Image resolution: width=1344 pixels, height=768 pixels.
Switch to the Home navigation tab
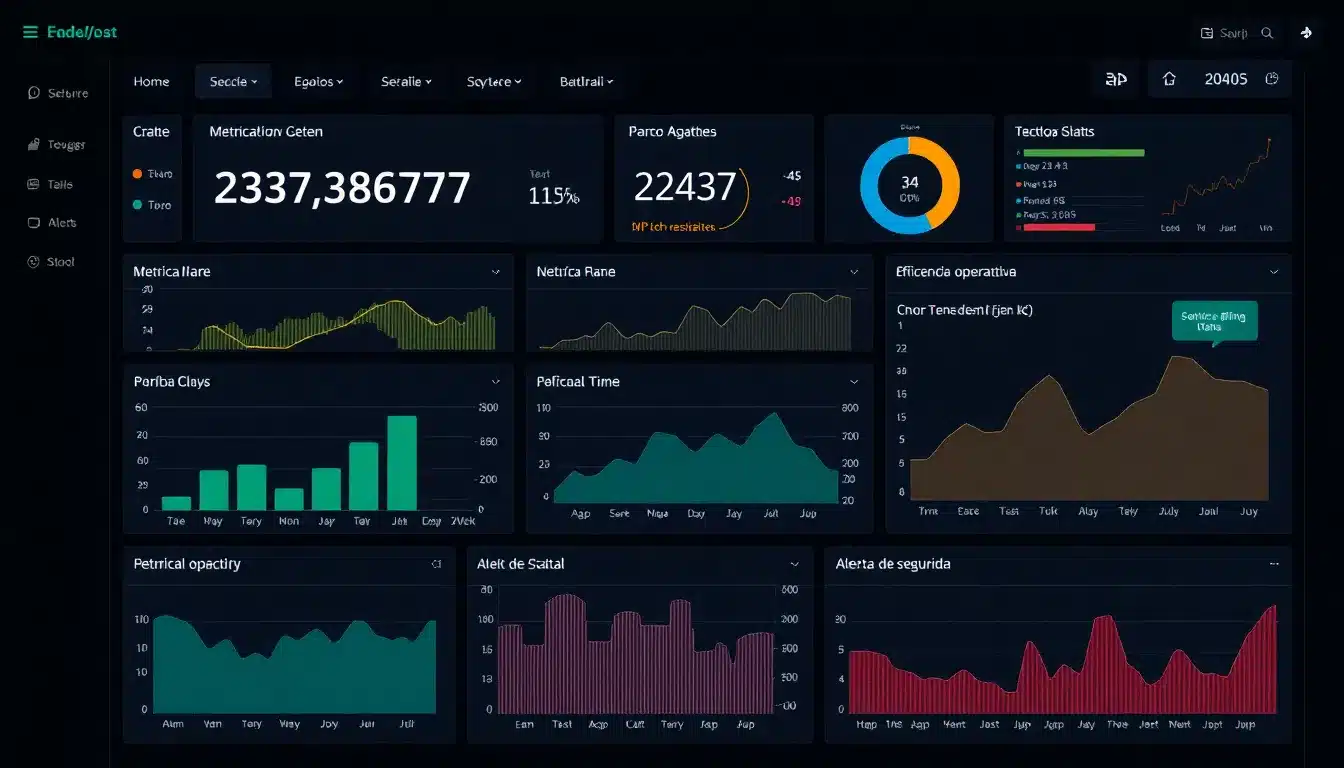click(x=152, y=81)
